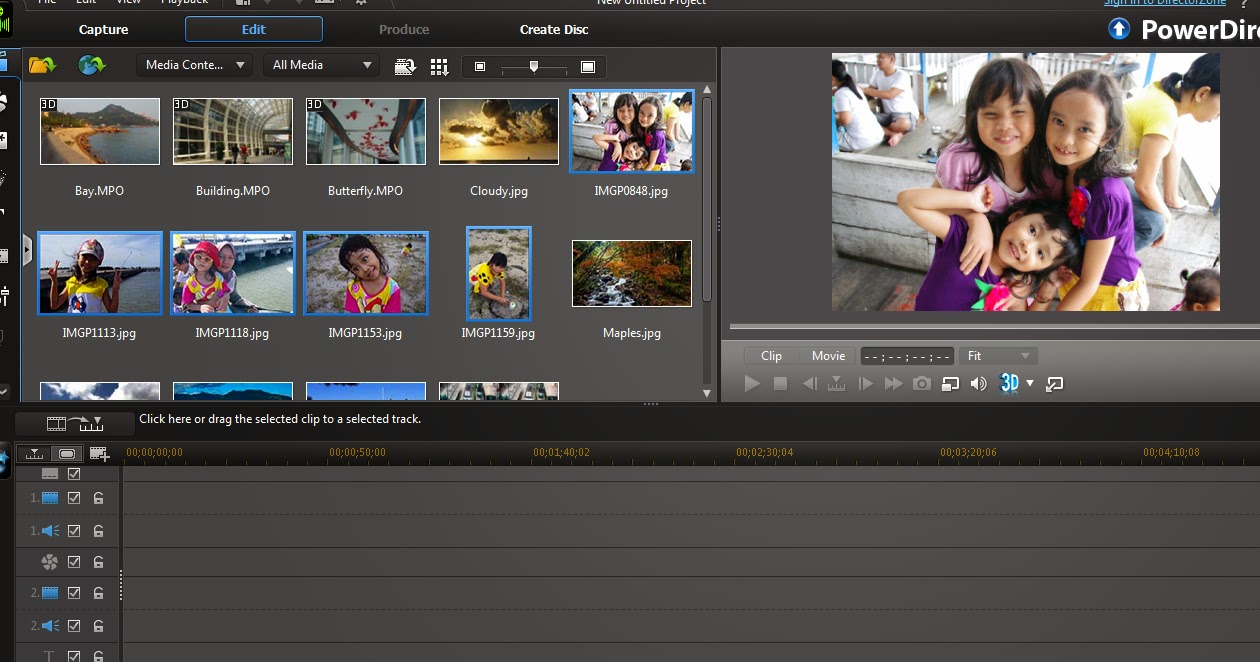Screen dimensions: 1260x662
Task: Switch to the Produce tab
Action: click(404, 29)
